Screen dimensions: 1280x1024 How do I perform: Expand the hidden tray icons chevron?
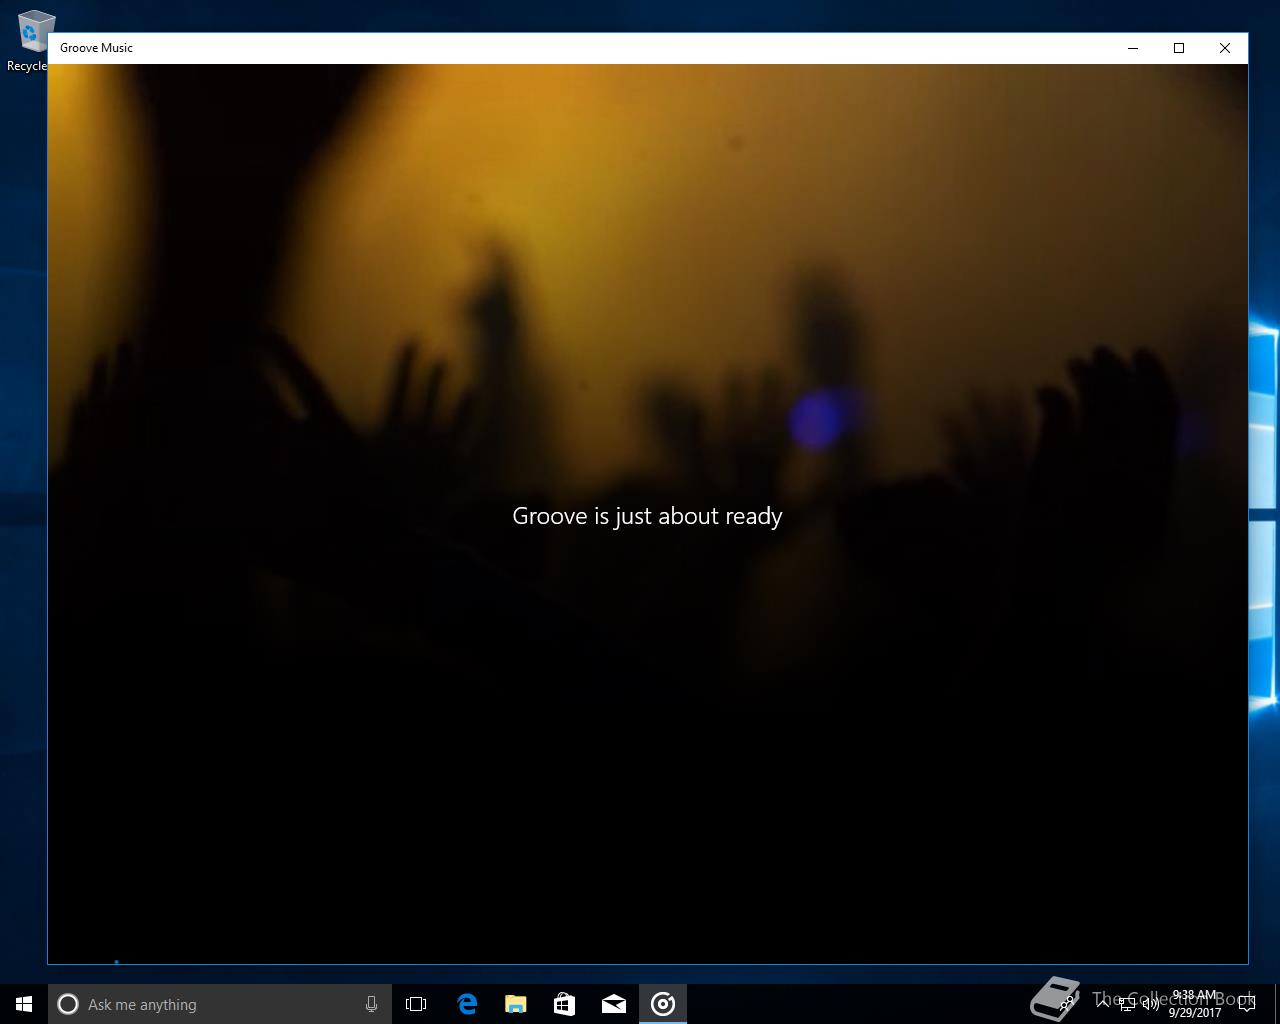tap(1103, 1004)
